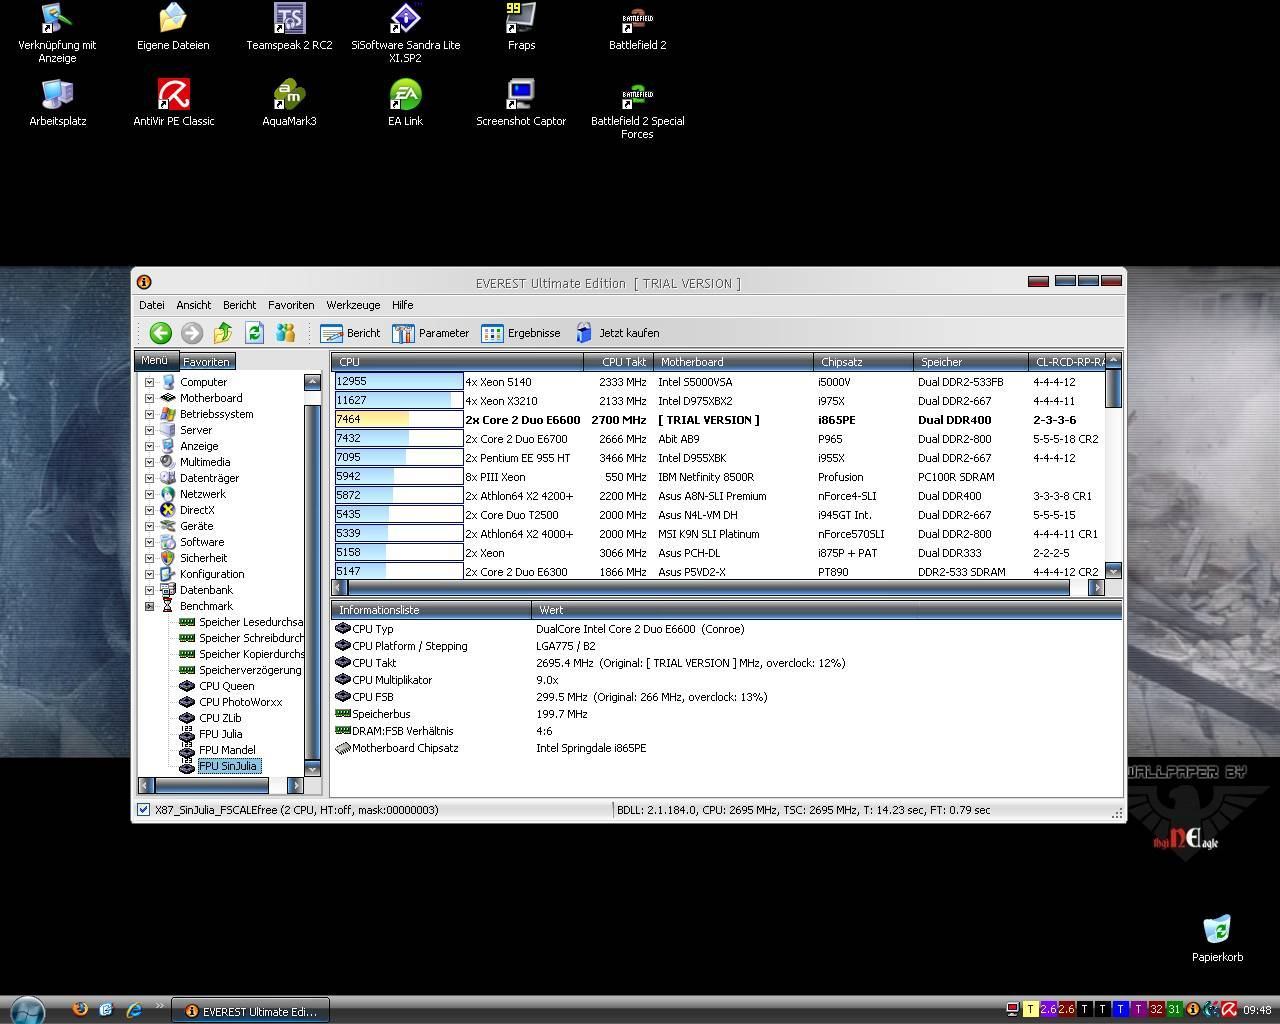Open the Bericht report toolbar button

[350, 333]
